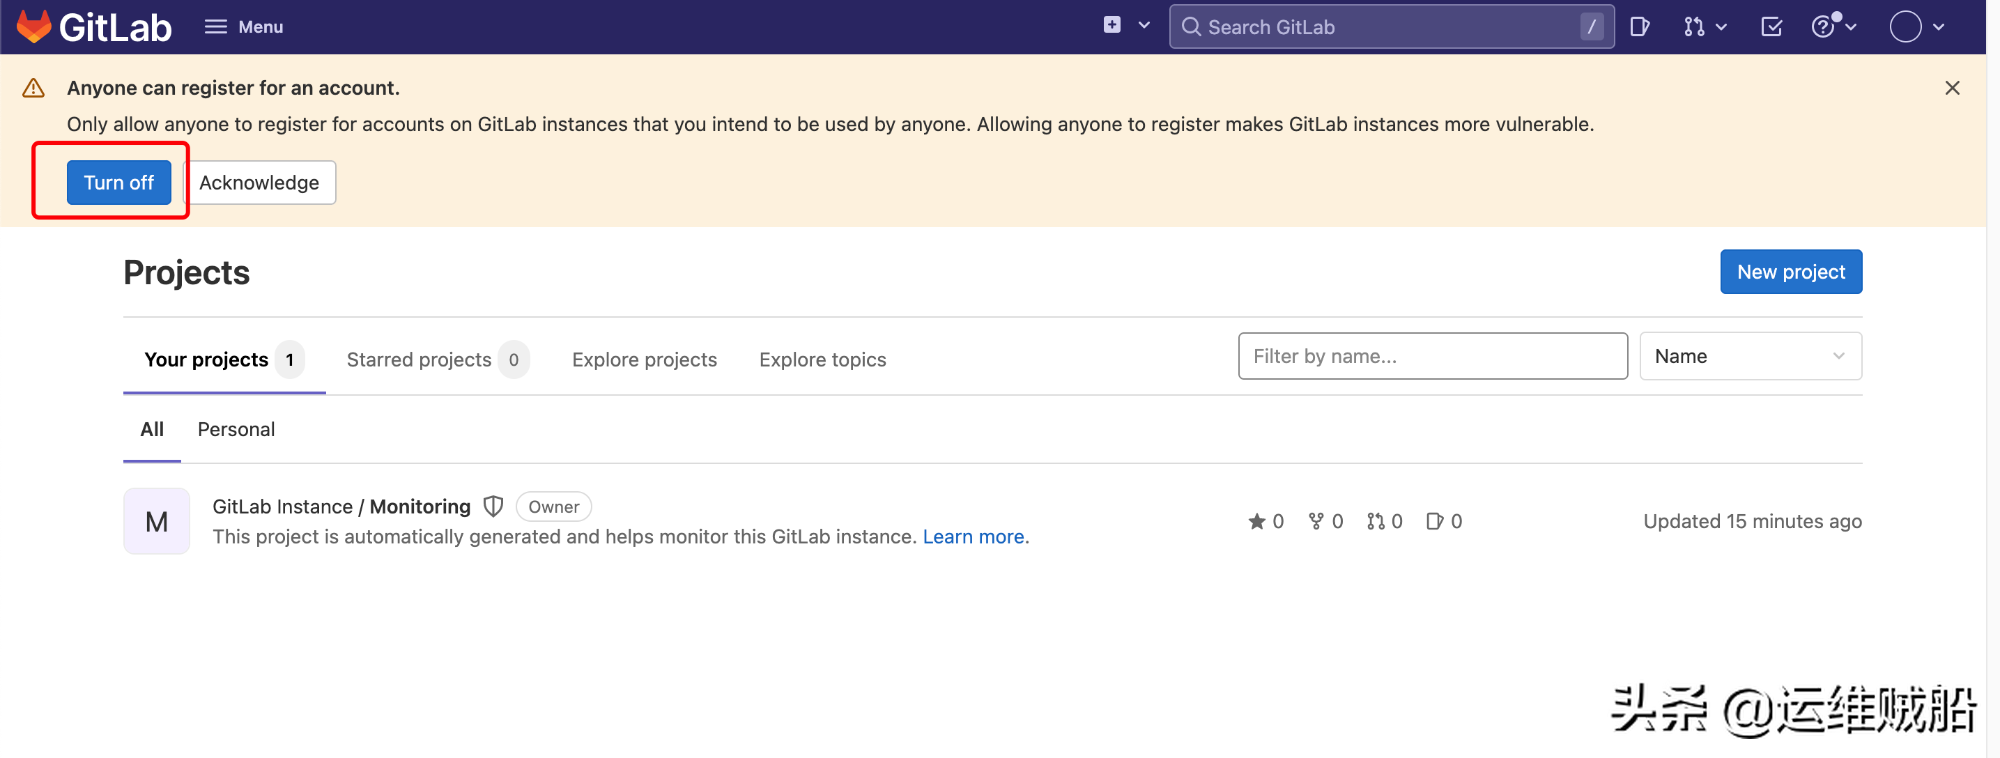Image resolution: width=2000 pixels, height=758 pixels.
Task: Click the create new plus icon
Action: coord(1112,25)
